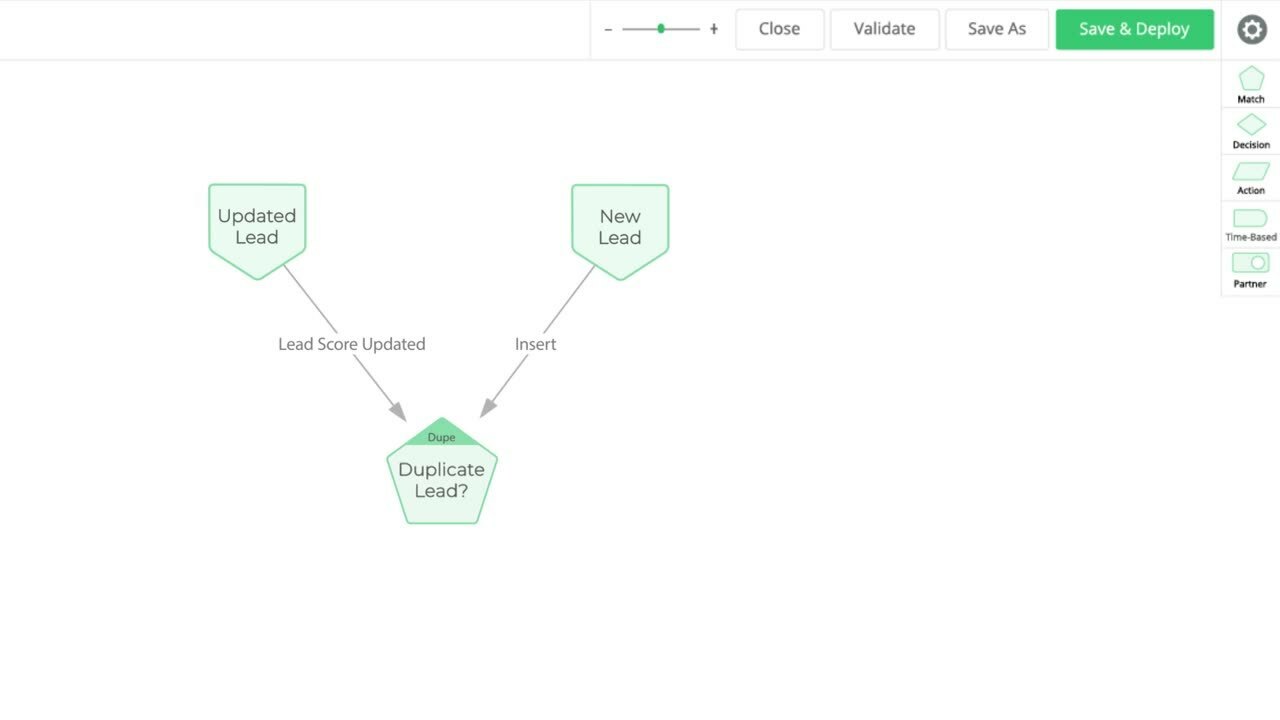The image size is (1280, 720).
Task: Close the flow editor
Action: [x=779, y=29]
